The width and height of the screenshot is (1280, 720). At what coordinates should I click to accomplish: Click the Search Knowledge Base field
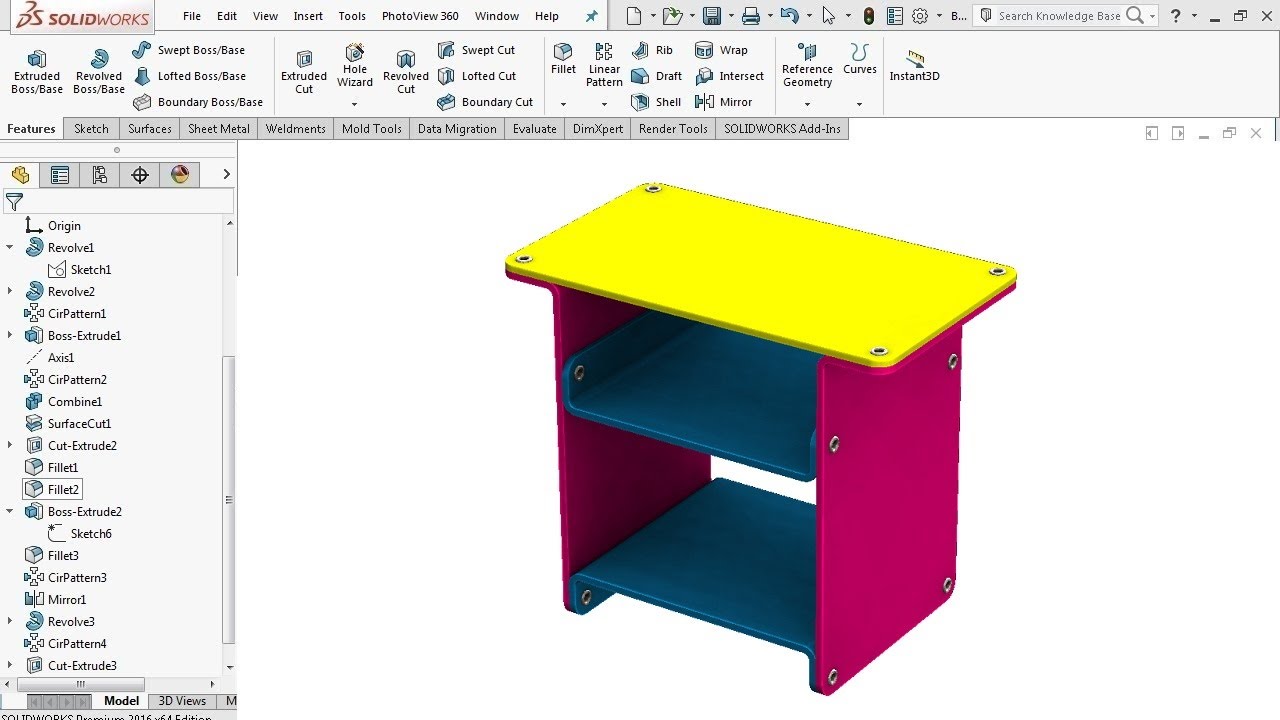(x=1060, y=16)
